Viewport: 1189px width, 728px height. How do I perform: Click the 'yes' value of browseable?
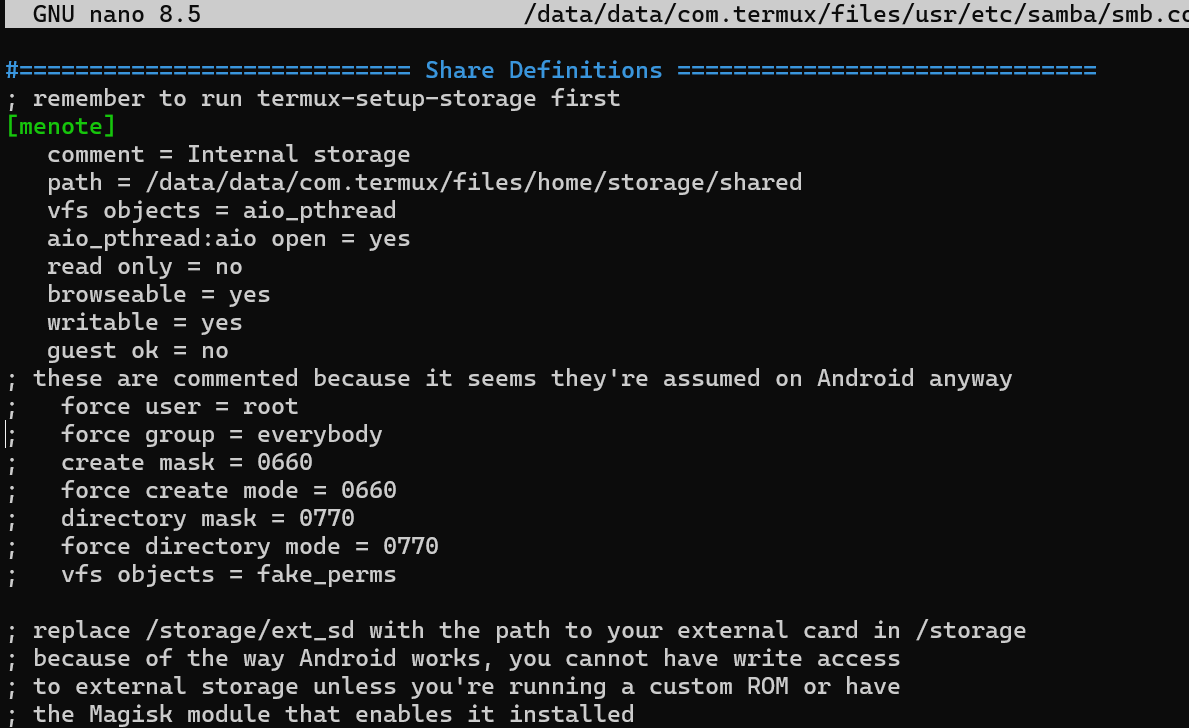point(249,295)
